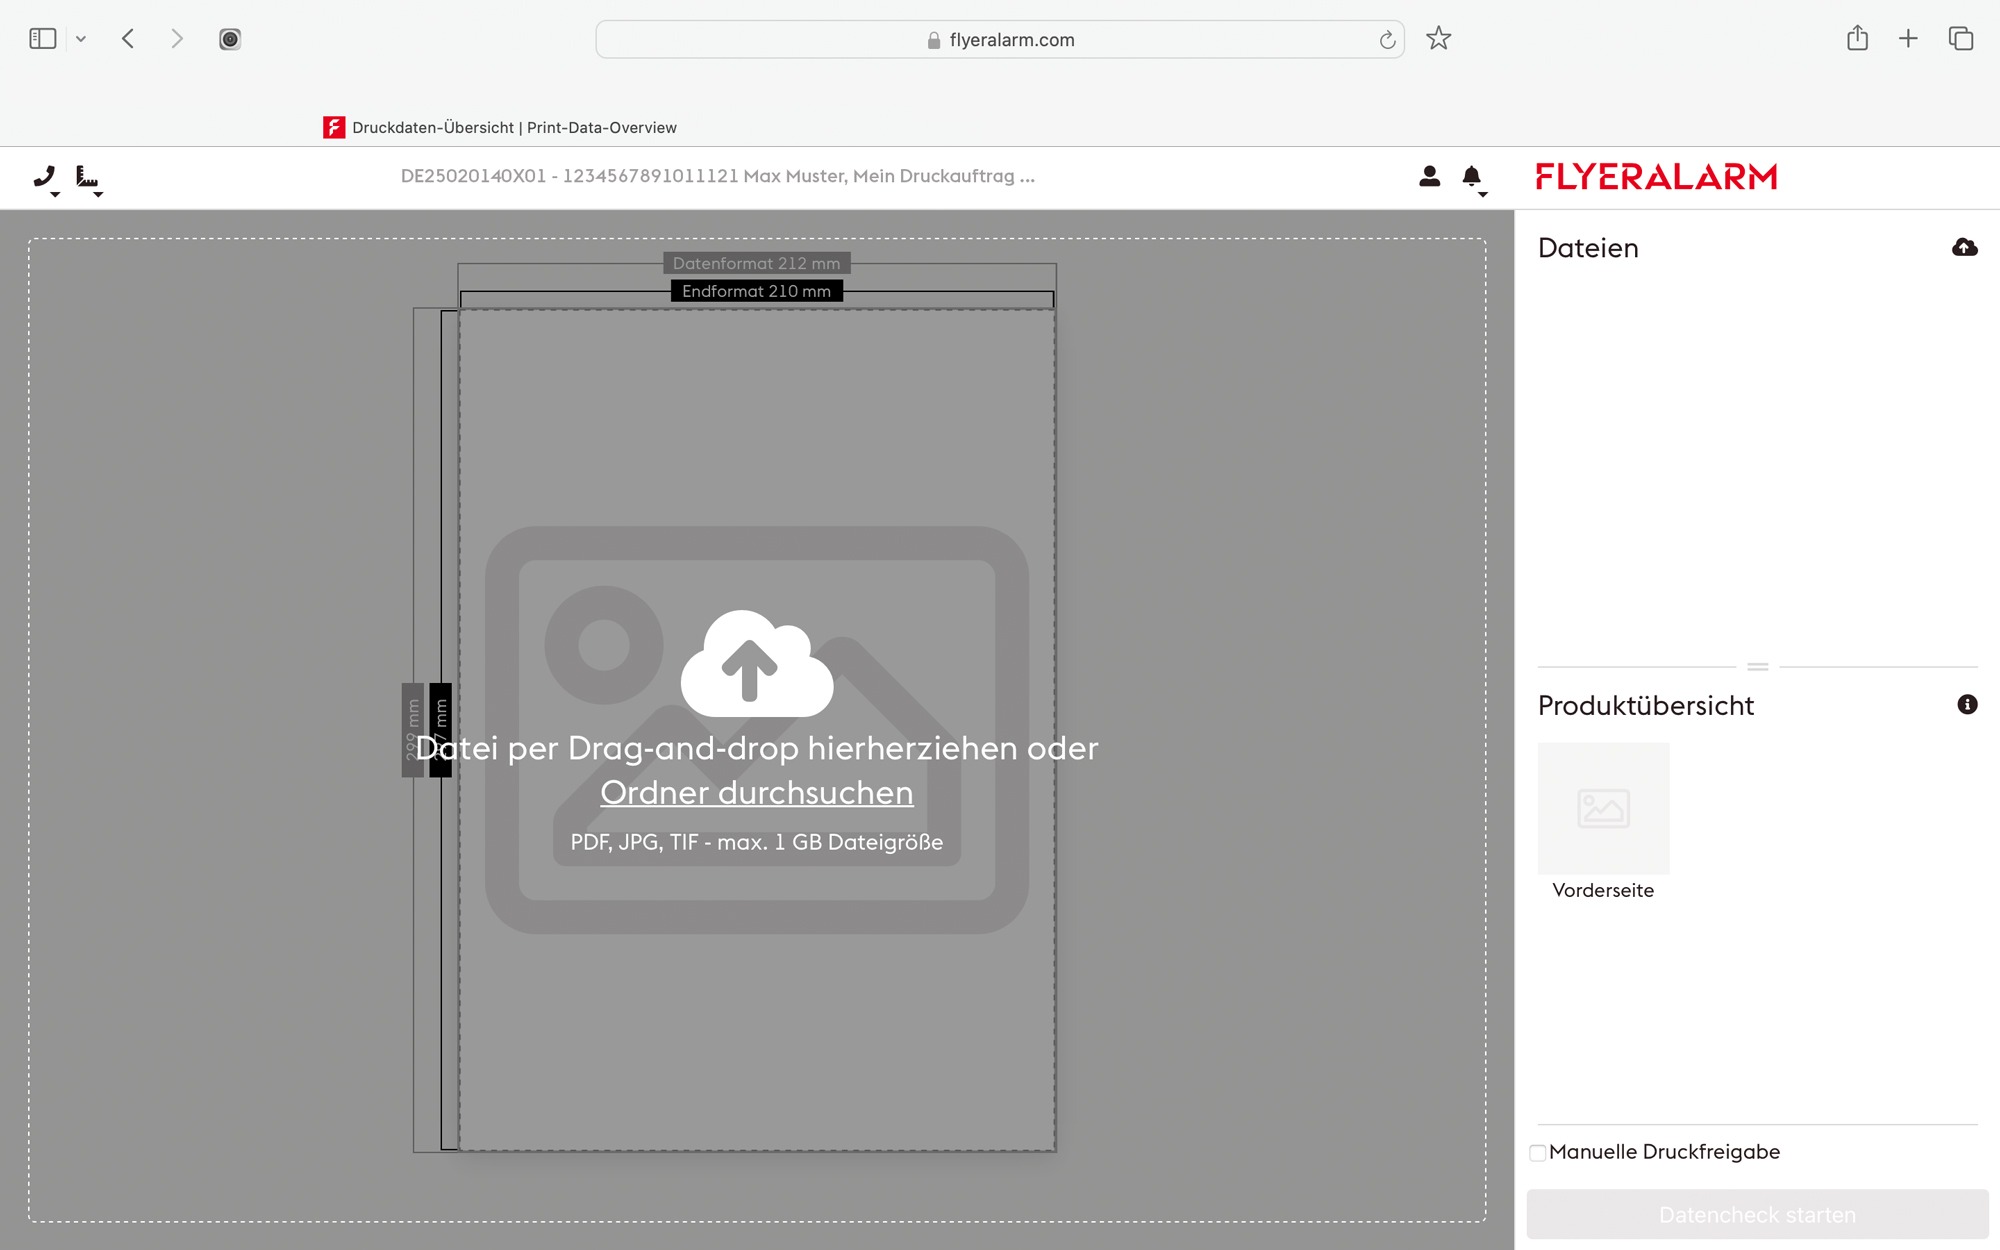
Task: Open the user account icon
Action: click(x=1429, y=176)
